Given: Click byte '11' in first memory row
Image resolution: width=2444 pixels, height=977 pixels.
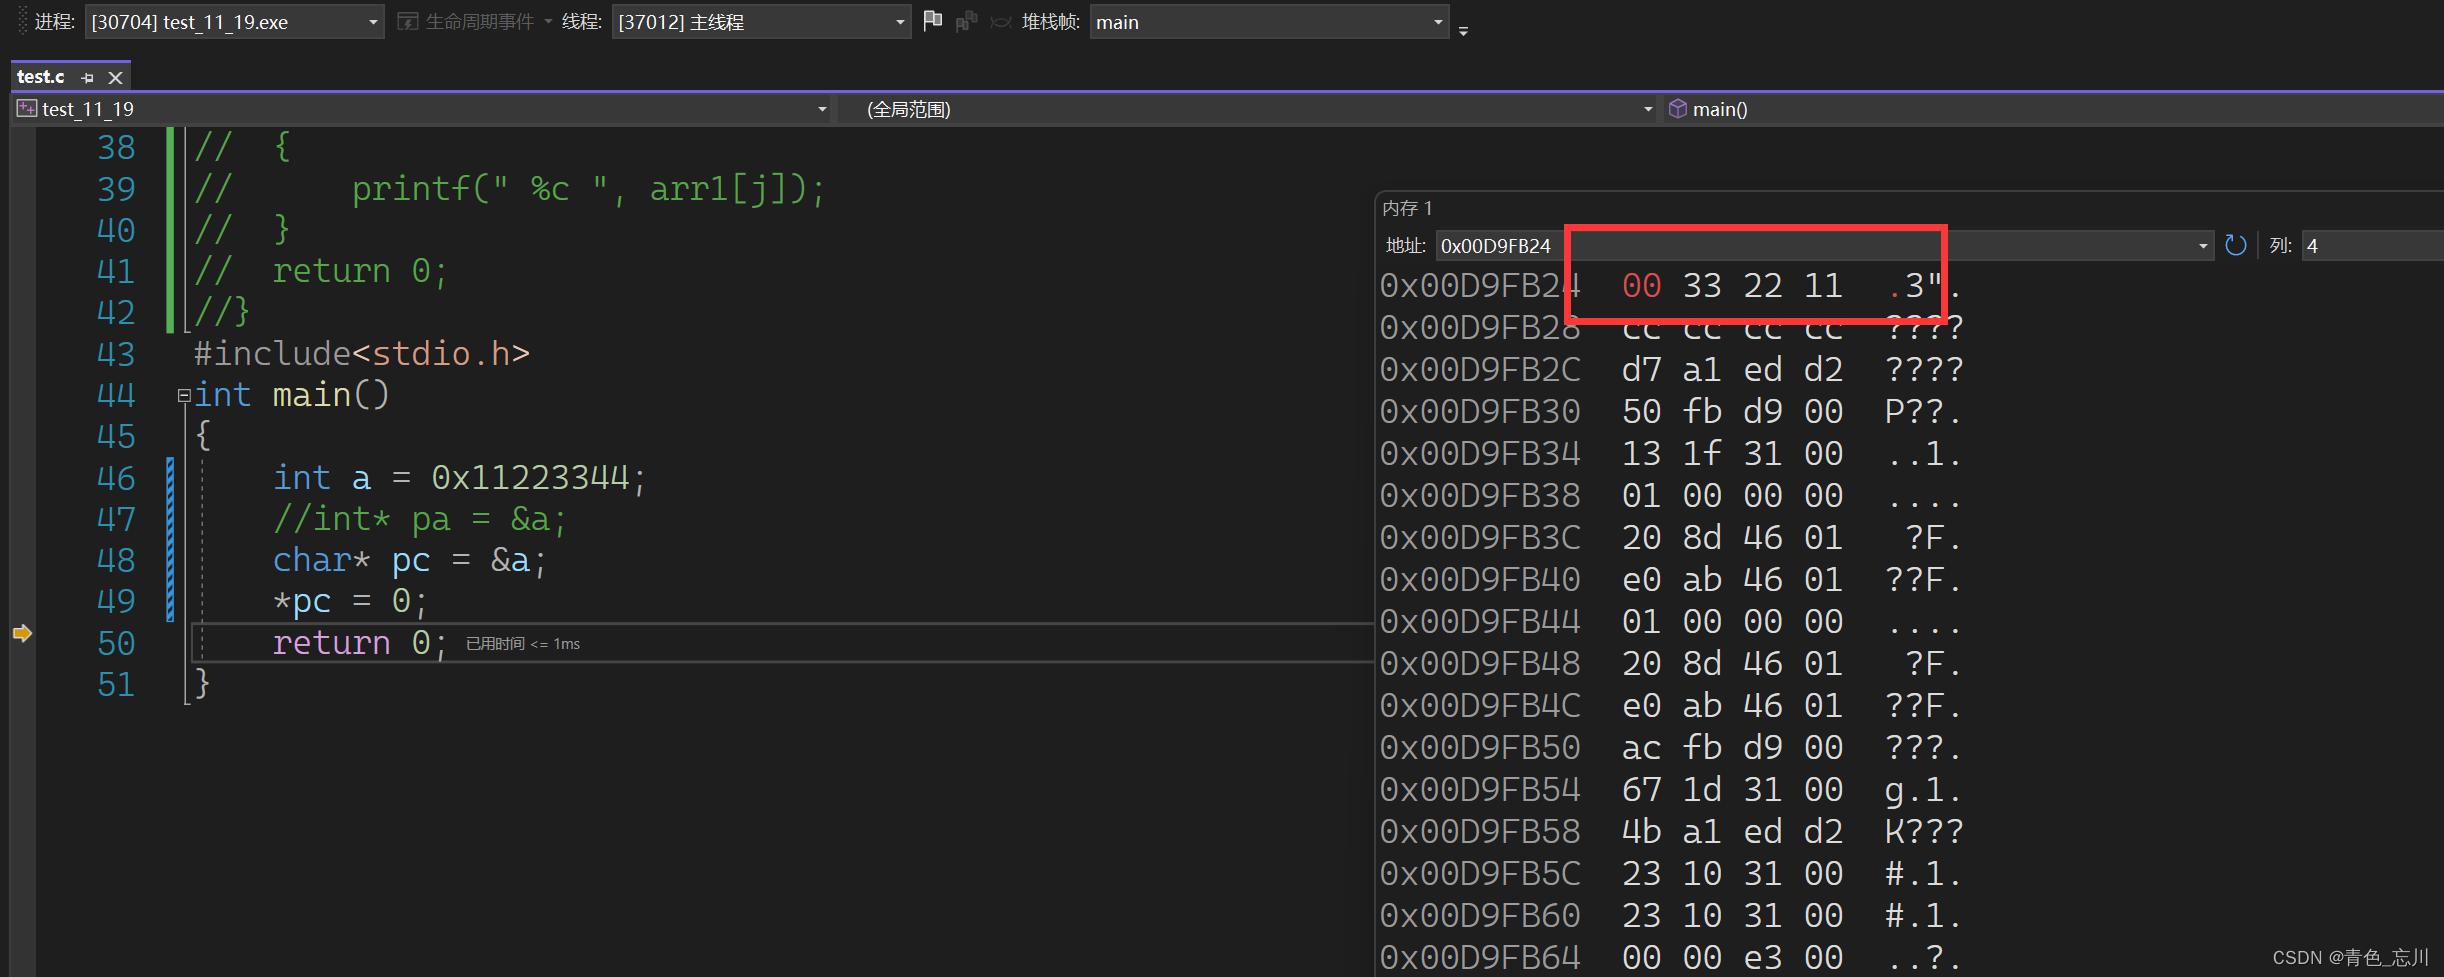Looking at the screenshot, I should coord(1823,286).
